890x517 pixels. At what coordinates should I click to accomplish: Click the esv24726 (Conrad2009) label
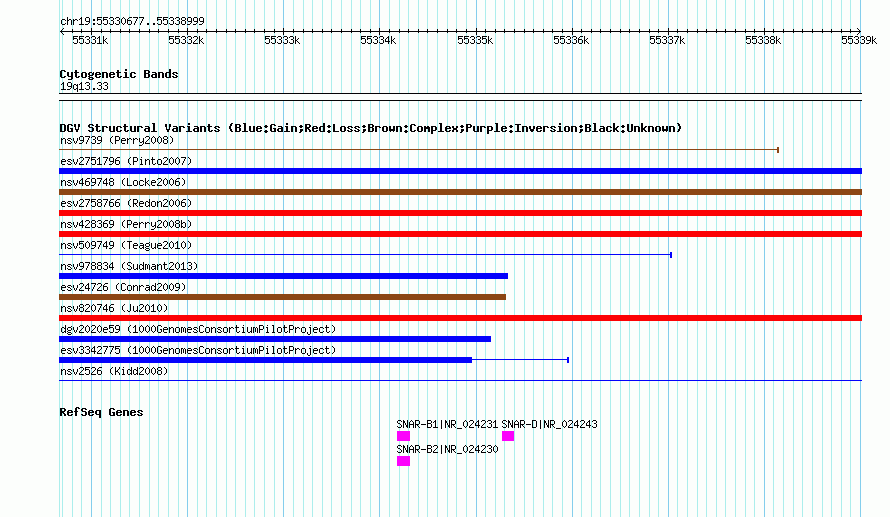point(123,287)
